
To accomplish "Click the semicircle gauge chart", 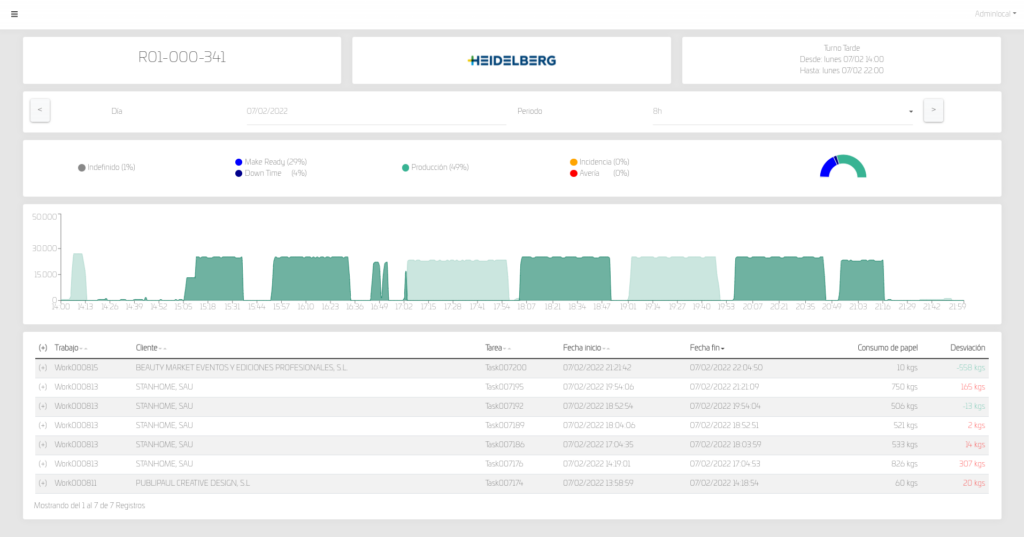I will click(843, 166).
